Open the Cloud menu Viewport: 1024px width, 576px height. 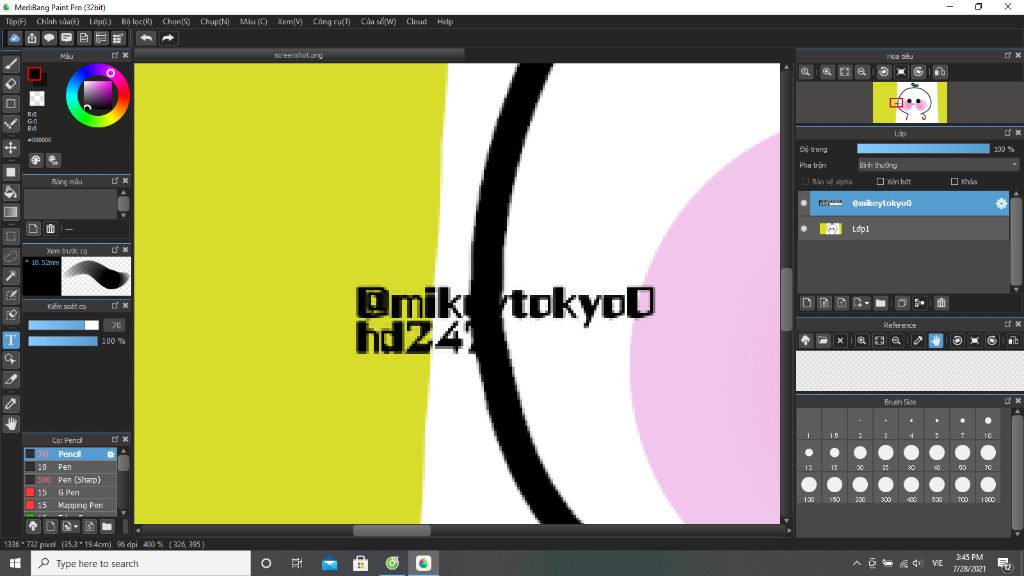click(416, 22)
